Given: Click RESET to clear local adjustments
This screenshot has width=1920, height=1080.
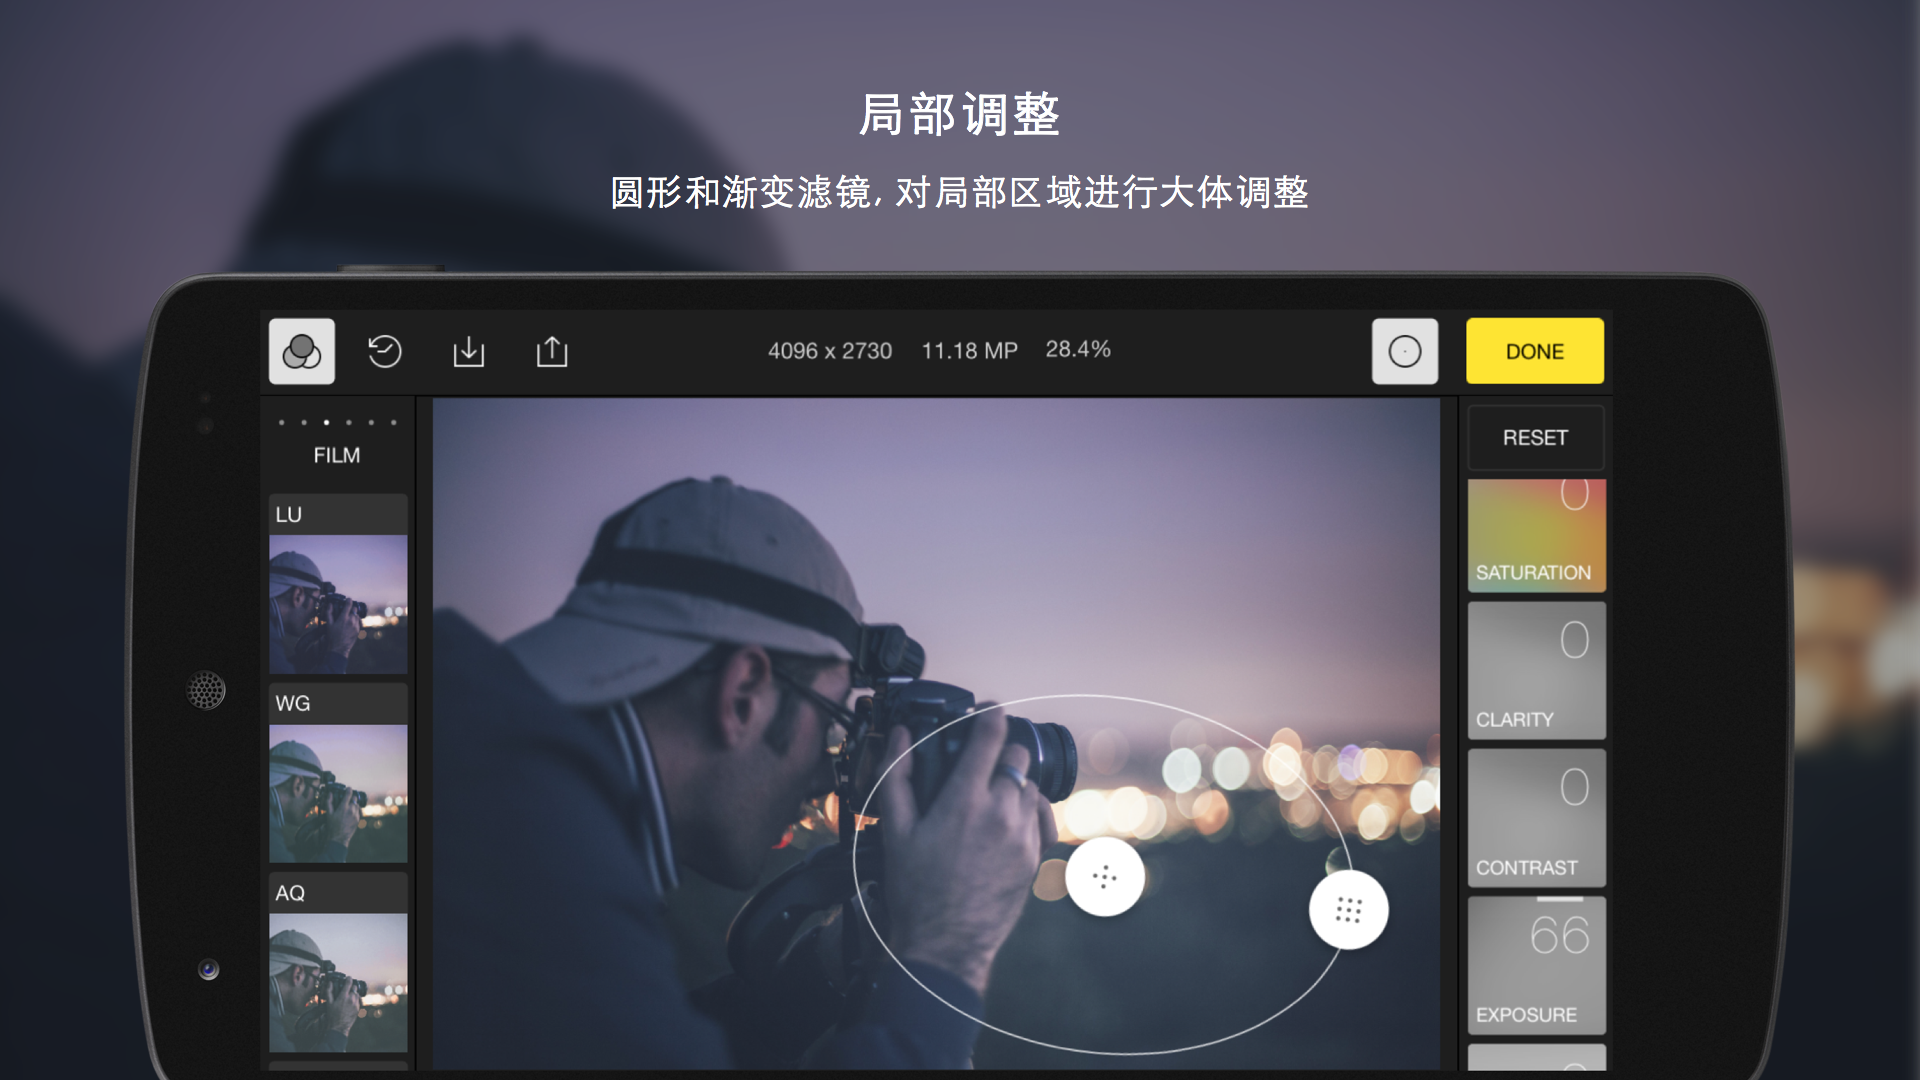Looking at the screenshot, I should pyautogui.click(x=1535, y=438).
